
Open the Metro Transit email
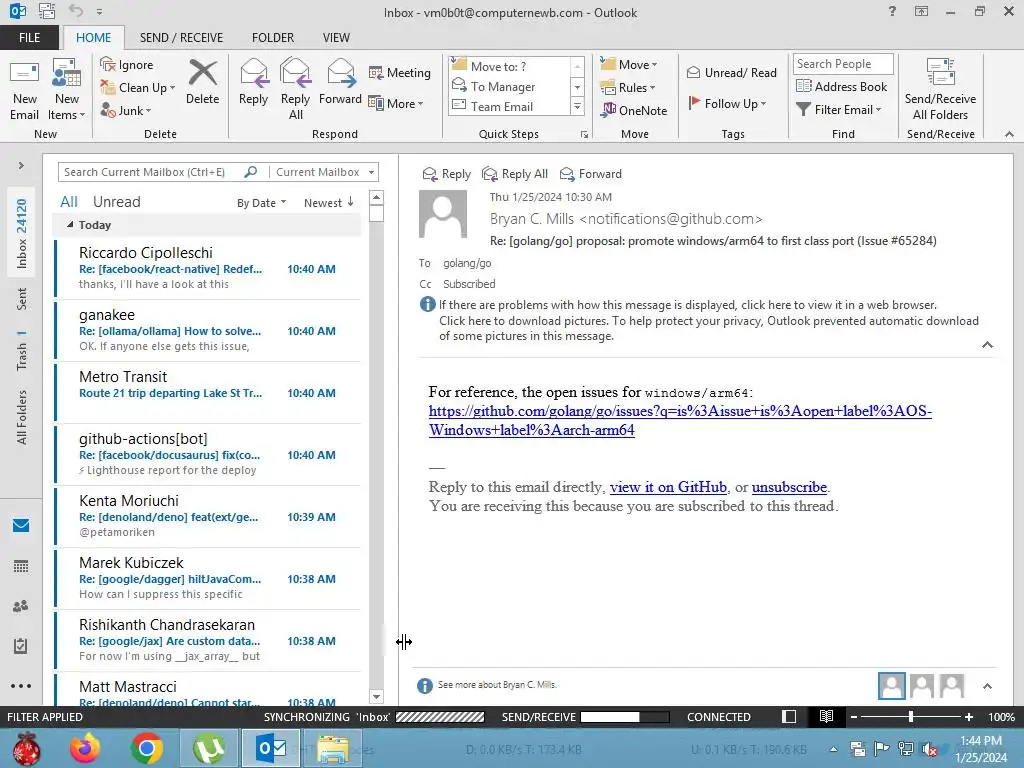click(x=208, y=392)
